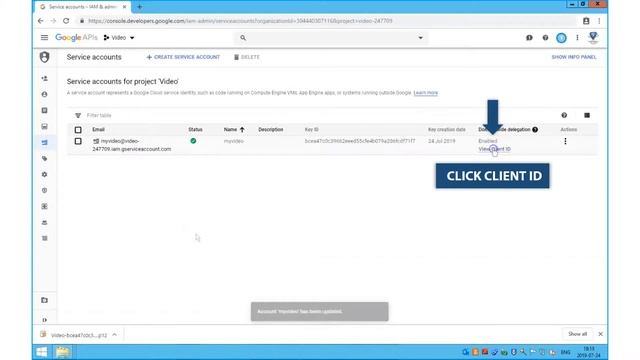Click the Google APIs logo
This screenshot has width=640, height=360.
coord(76,38)
